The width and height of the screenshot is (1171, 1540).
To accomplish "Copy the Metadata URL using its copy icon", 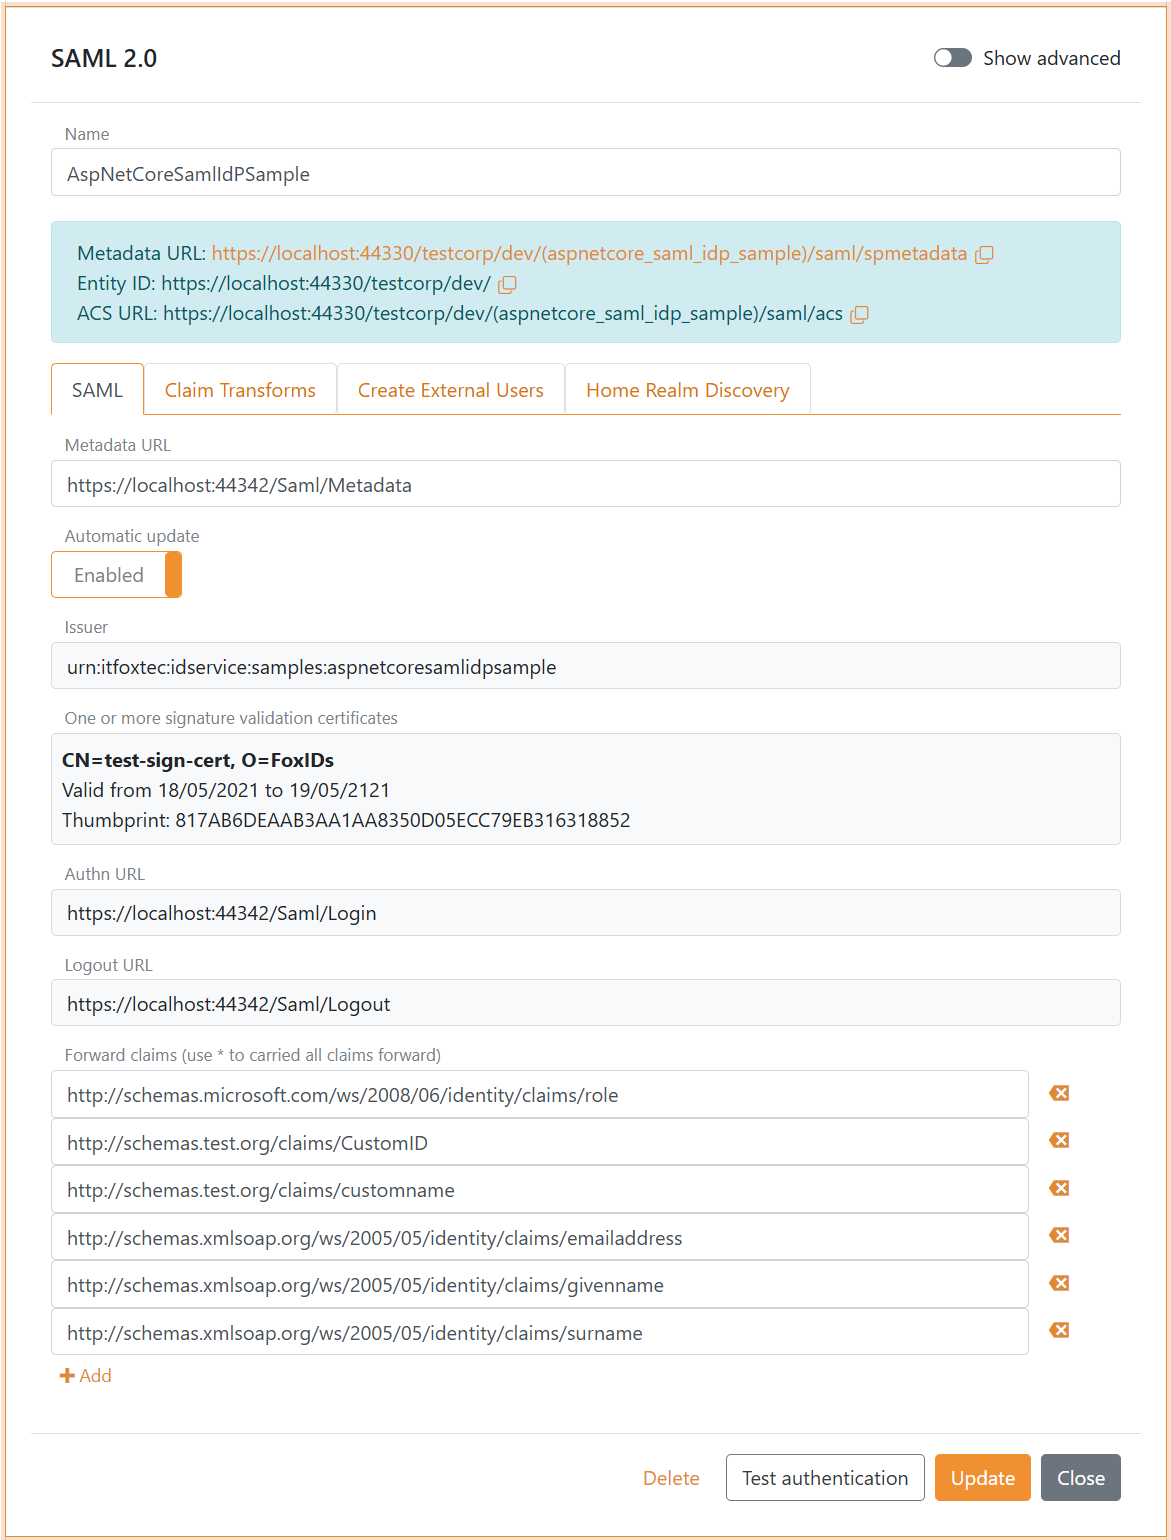I will click(x=984, y=254).
